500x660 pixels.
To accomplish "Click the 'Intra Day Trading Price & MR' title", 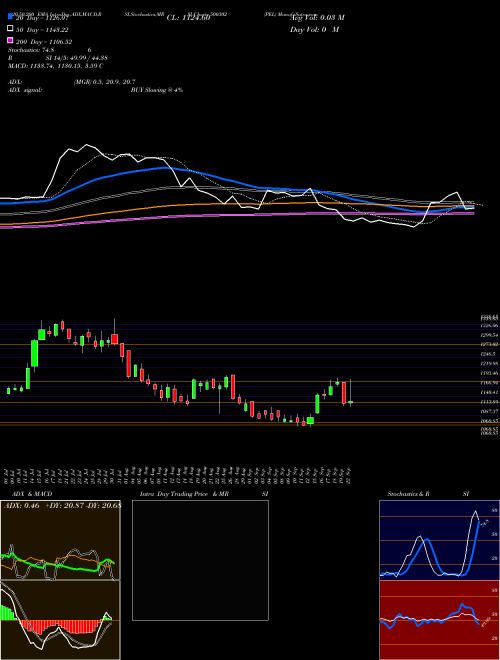I will pos(184,494).
